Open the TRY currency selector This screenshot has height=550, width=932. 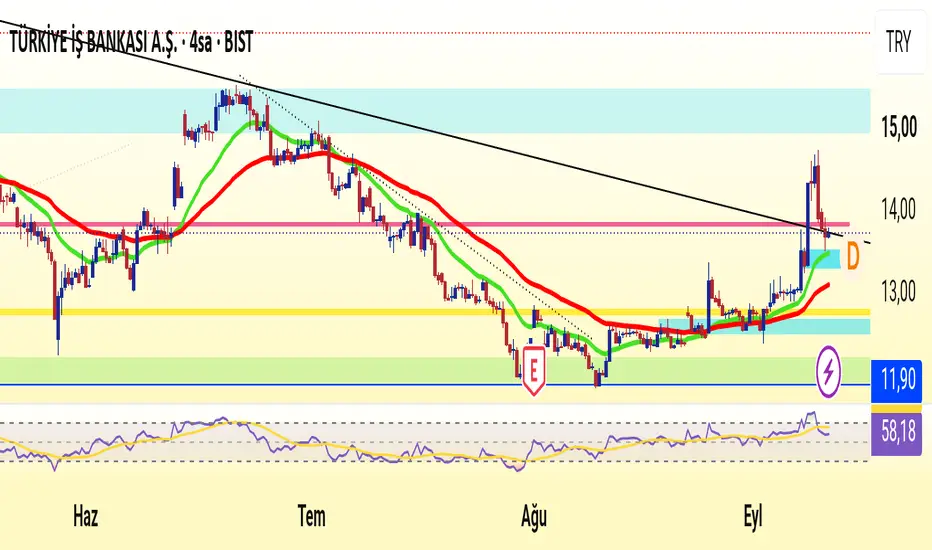(x=898, y=42)
